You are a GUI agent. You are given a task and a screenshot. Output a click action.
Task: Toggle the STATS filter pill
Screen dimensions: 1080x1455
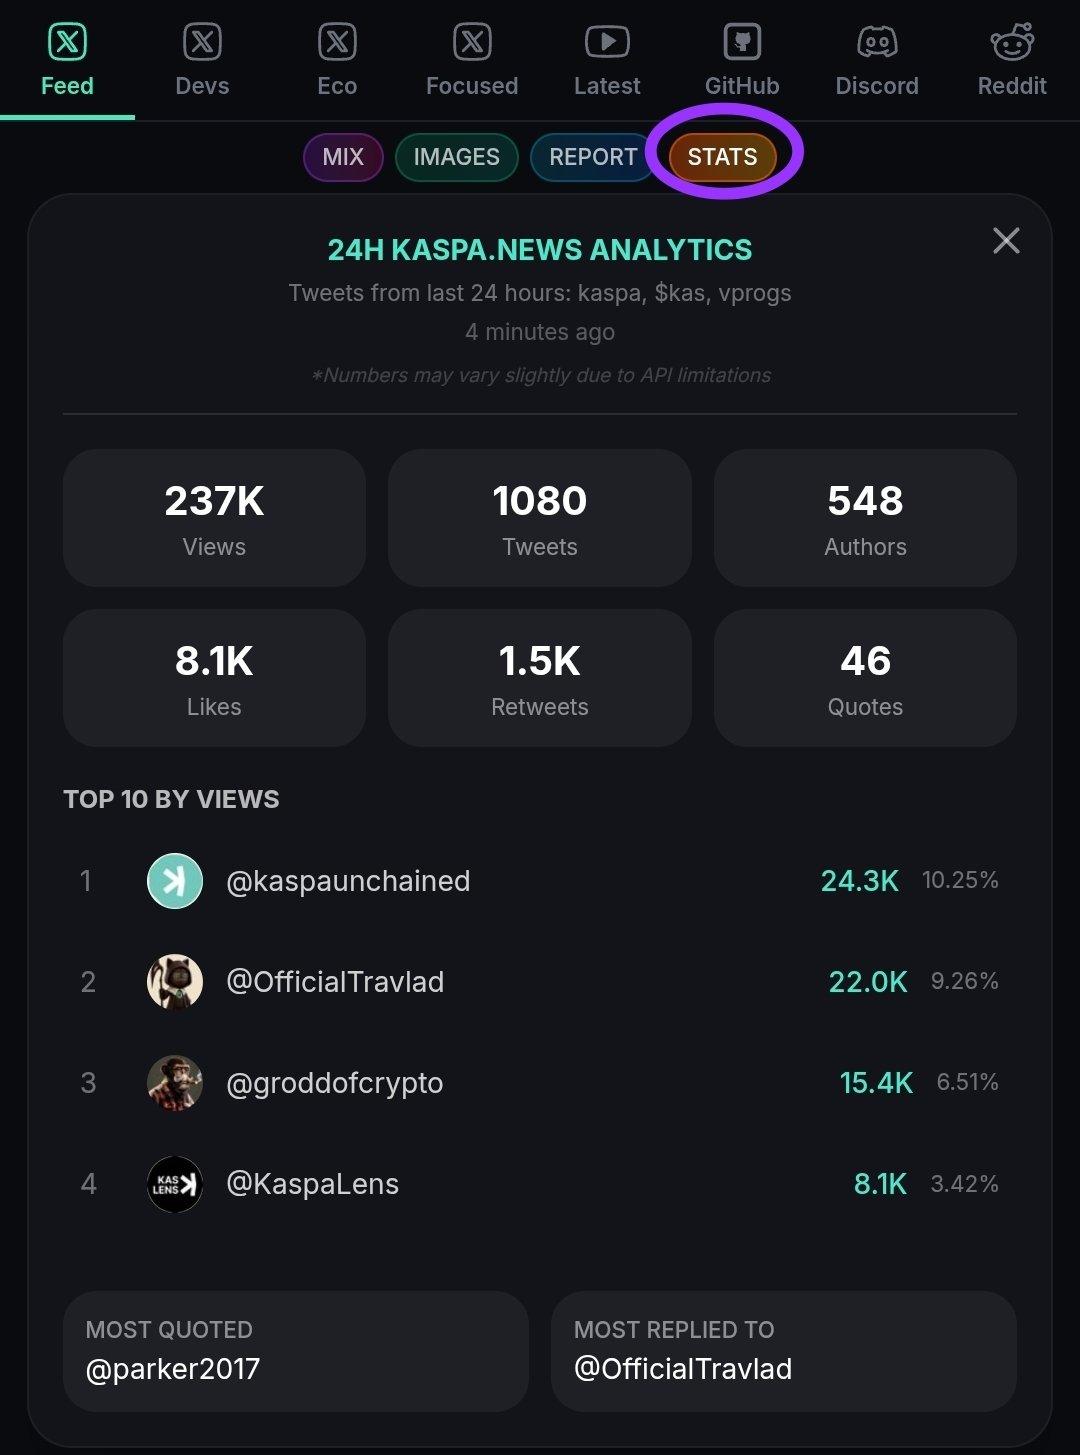pos(722,157)
